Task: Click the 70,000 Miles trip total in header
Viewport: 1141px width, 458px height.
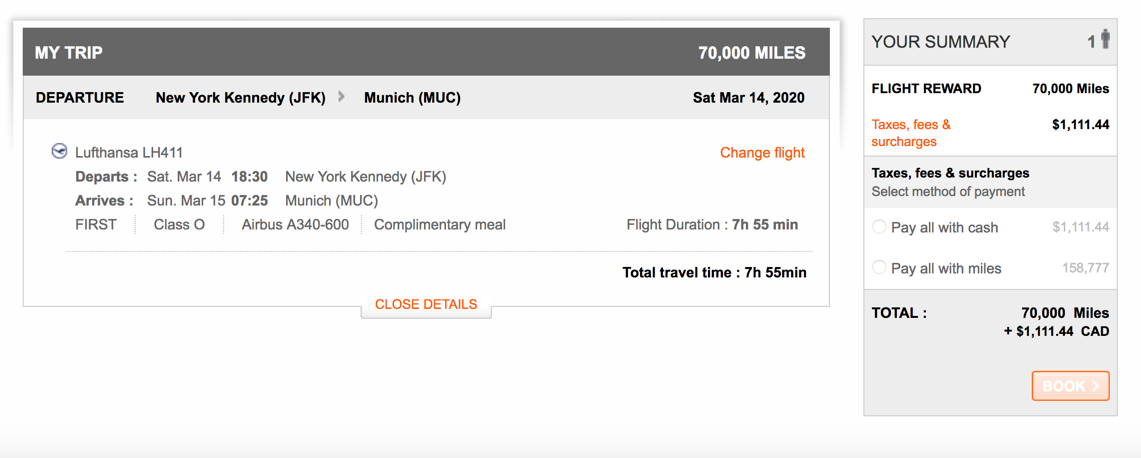Action: 751,53
